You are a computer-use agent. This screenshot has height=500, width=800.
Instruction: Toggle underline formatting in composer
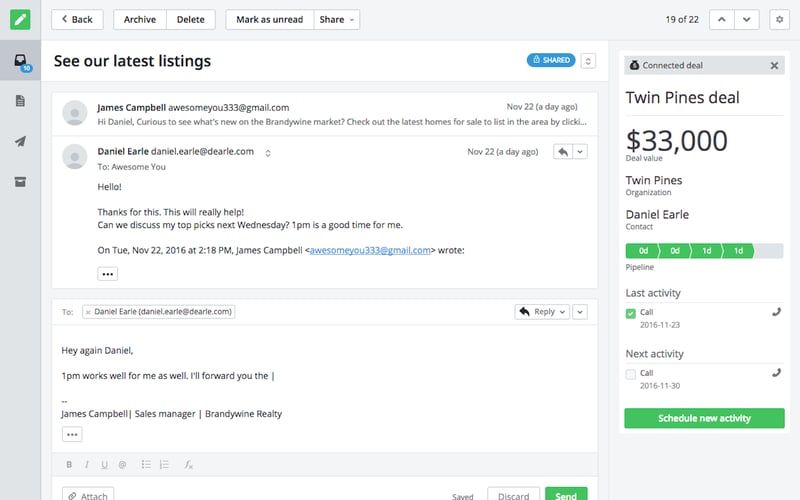click(104, 464)
